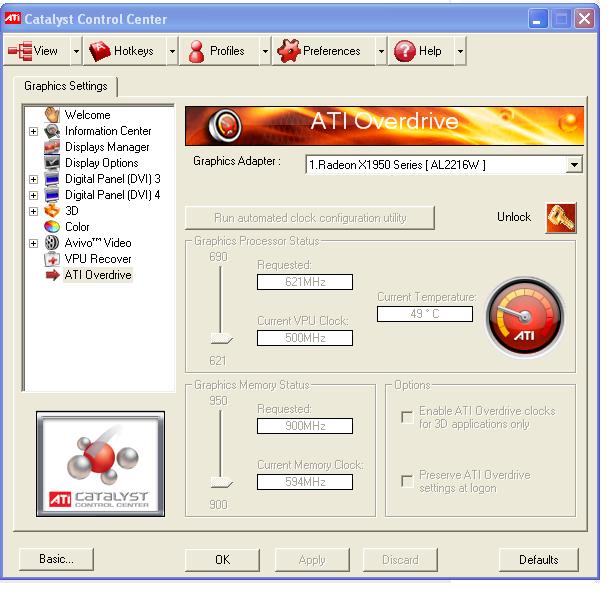This screenshot has width=609, height=593.
Task: Run automated clock configuration utility
Action: coord(310,218)
